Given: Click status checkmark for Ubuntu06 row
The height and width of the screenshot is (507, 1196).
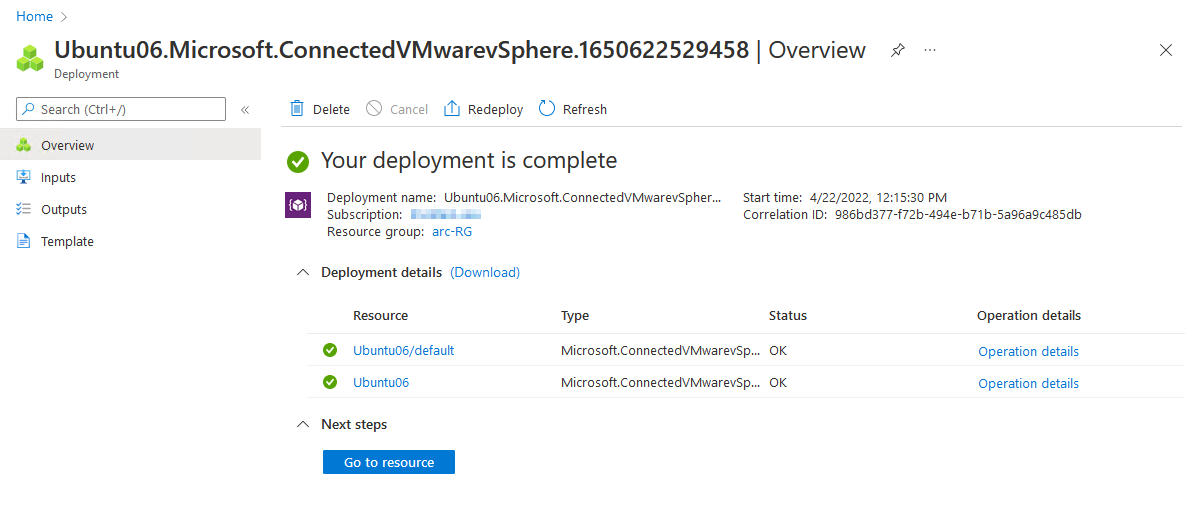Looking at the screenshot, I should [x=330, y=382].
